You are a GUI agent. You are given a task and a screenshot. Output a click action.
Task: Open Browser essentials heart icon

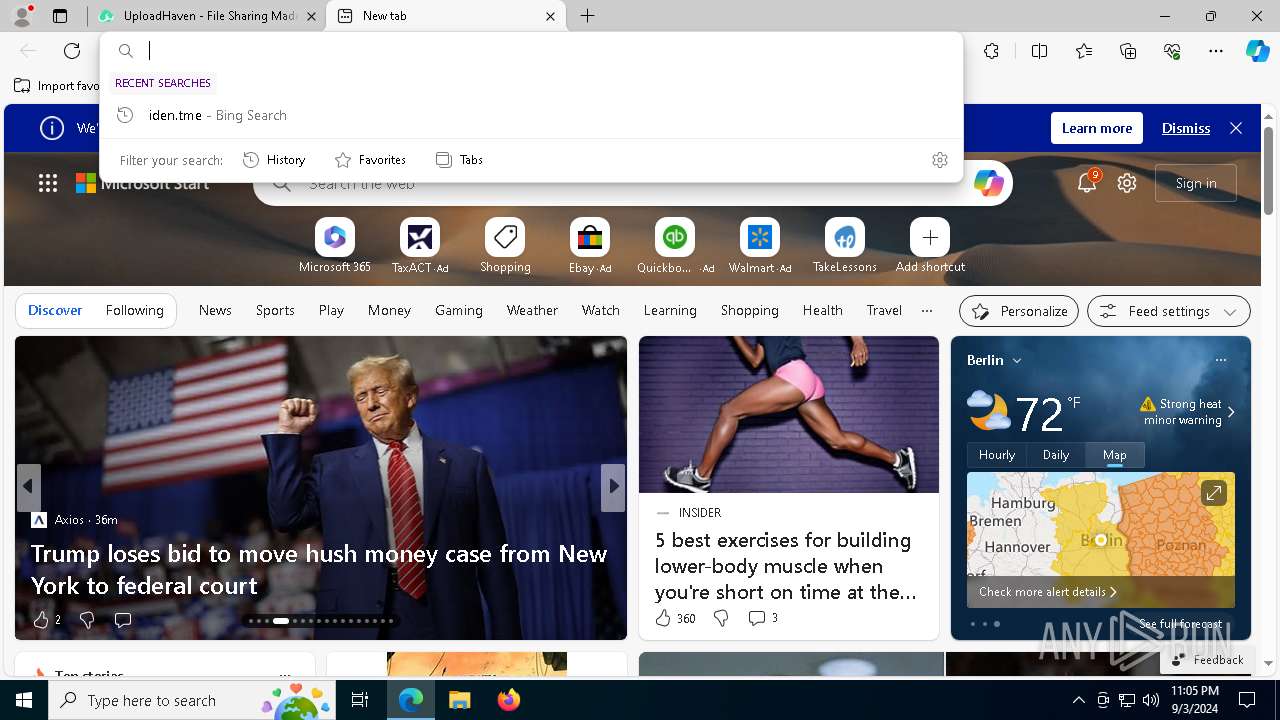click(1172, 51)
